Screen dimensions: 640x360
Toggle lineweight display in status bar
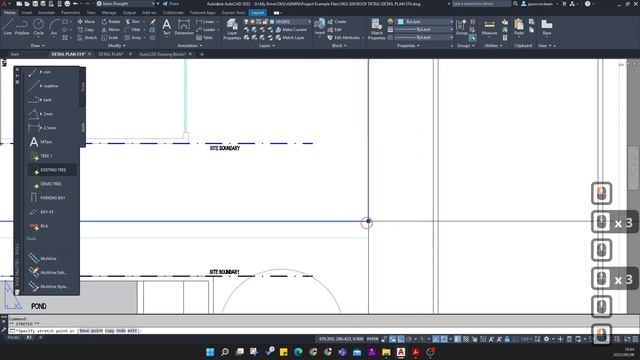point(457,339)
